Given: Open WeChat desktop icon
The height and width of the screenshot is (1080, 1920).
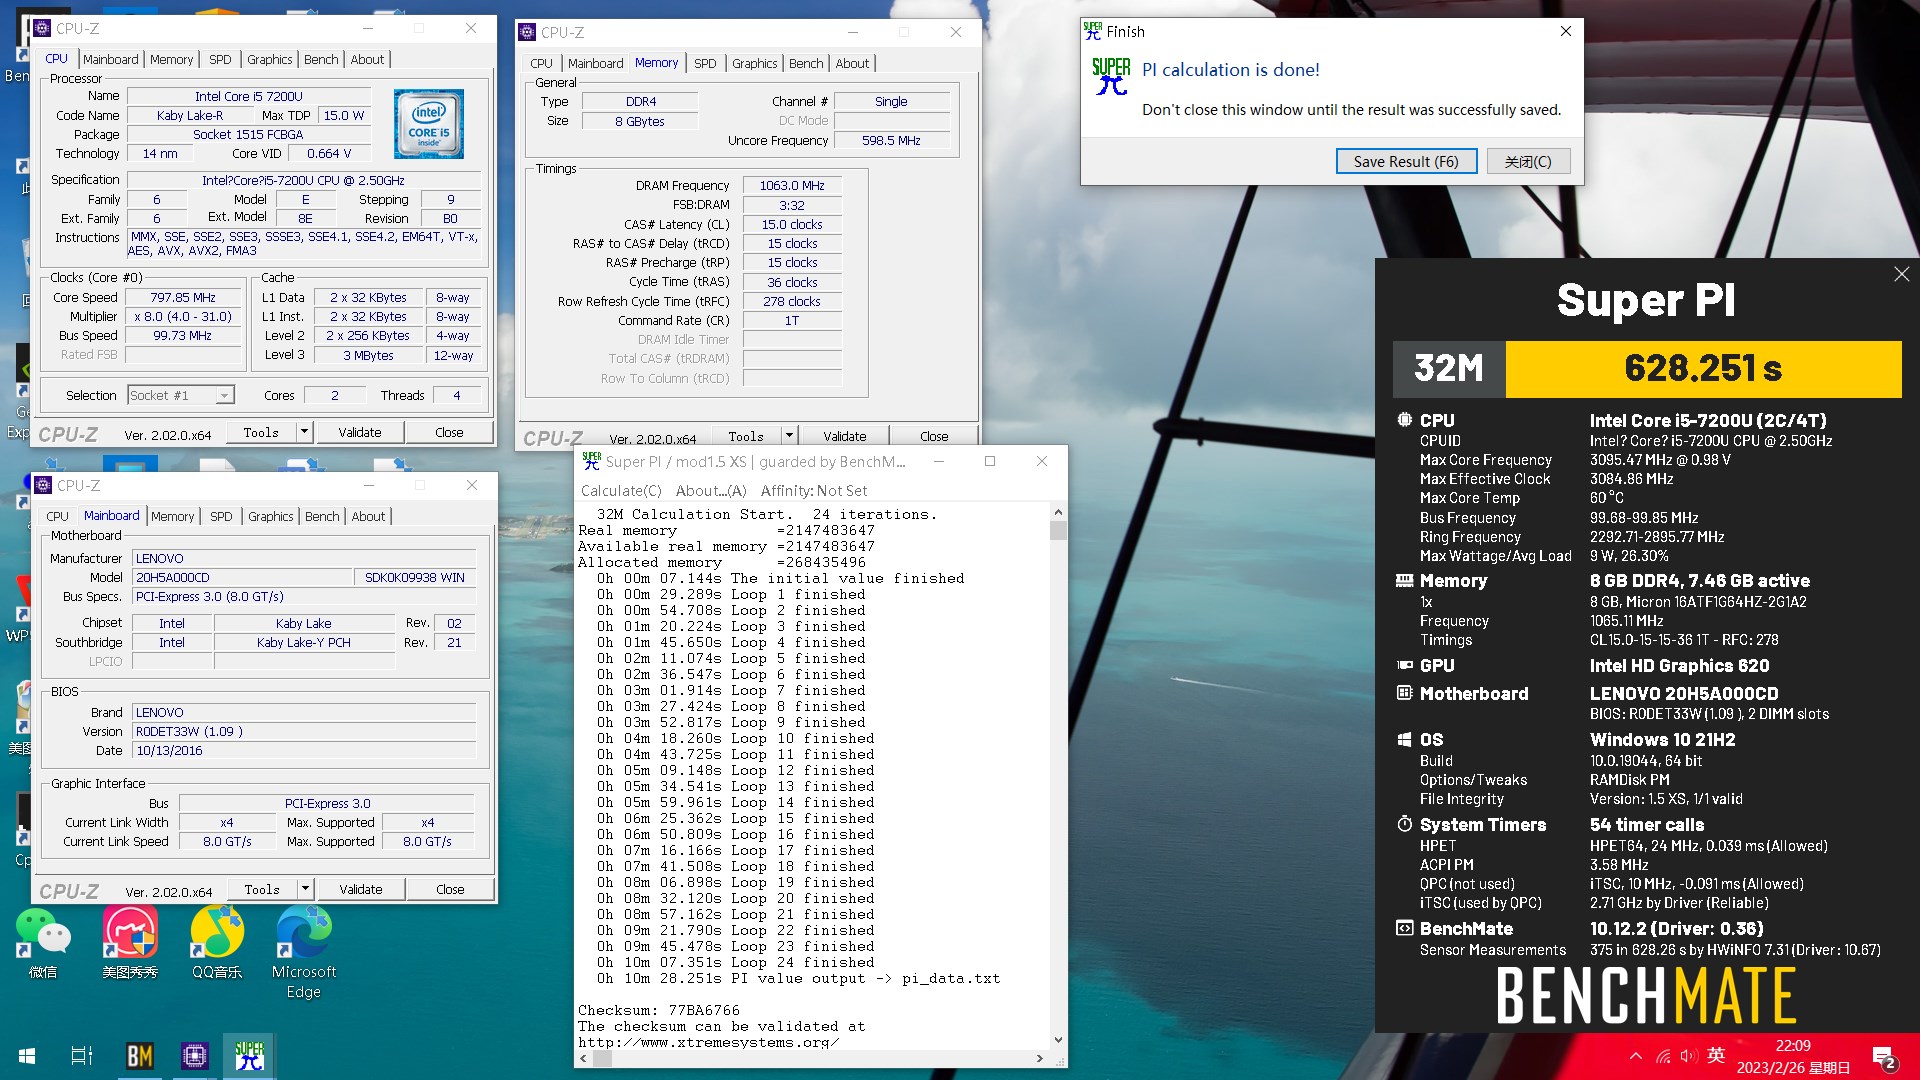Looking at the screenshot, I should (43, 943).
